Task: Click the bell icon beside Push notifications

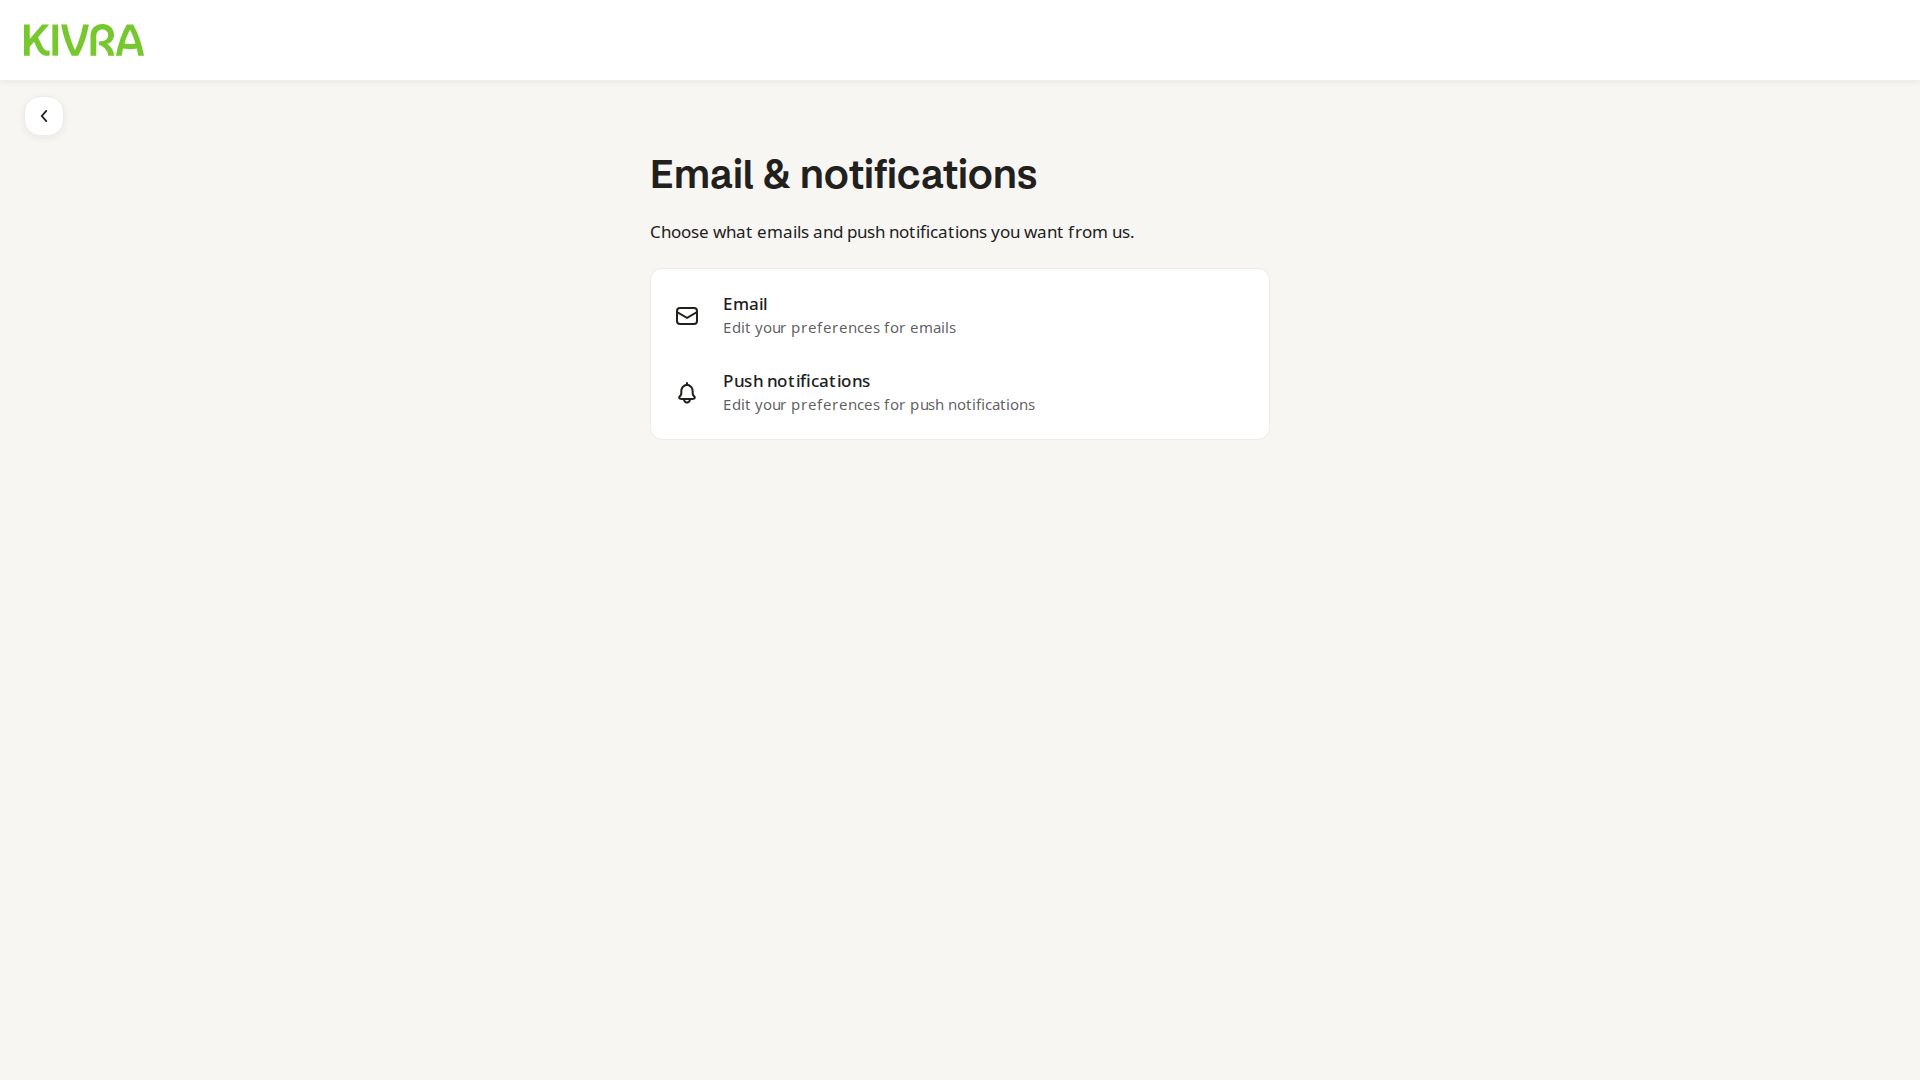Action: tap(687, 393)
